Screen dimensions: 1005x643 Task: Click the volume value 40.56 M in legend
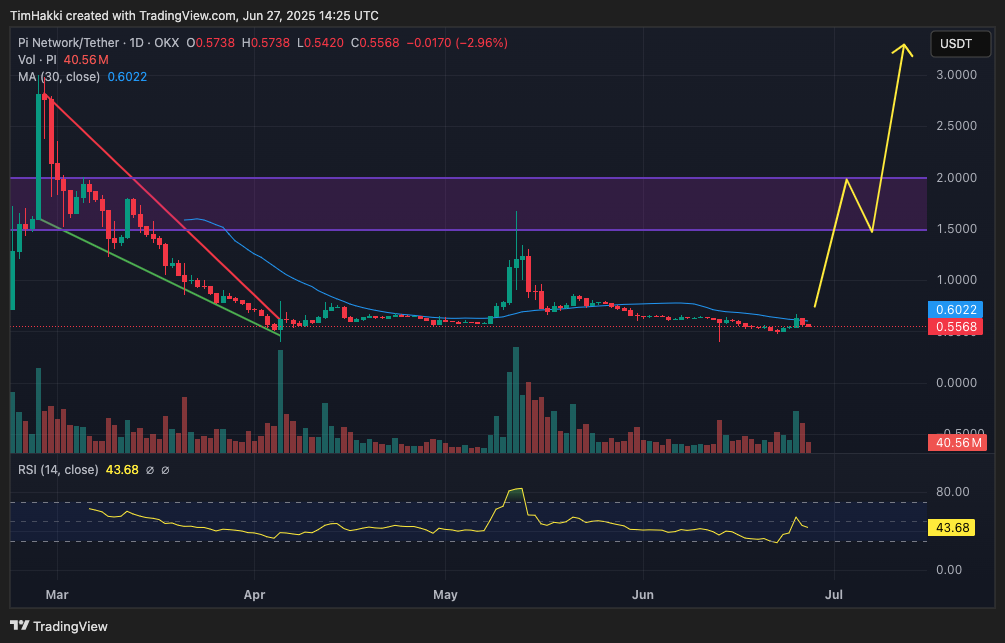pyautogui.click(x=86, y=60)
